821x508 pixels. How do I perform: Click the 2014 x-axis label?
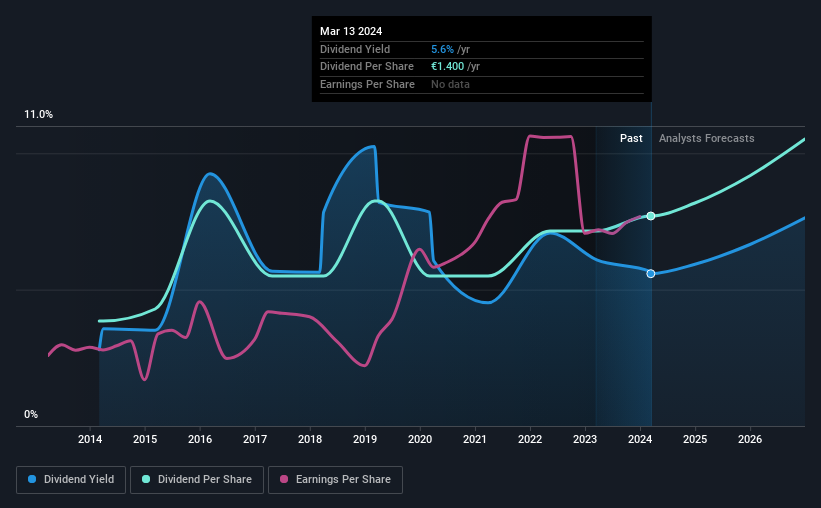coord(90,439)
